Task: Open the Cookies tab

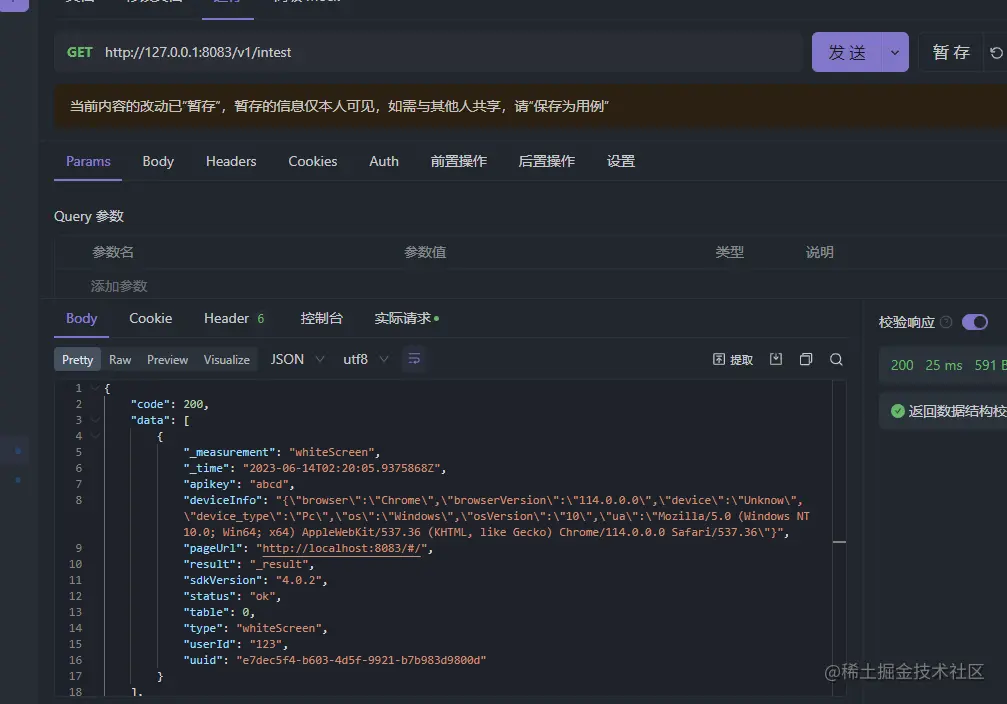Action: point(313,161)
